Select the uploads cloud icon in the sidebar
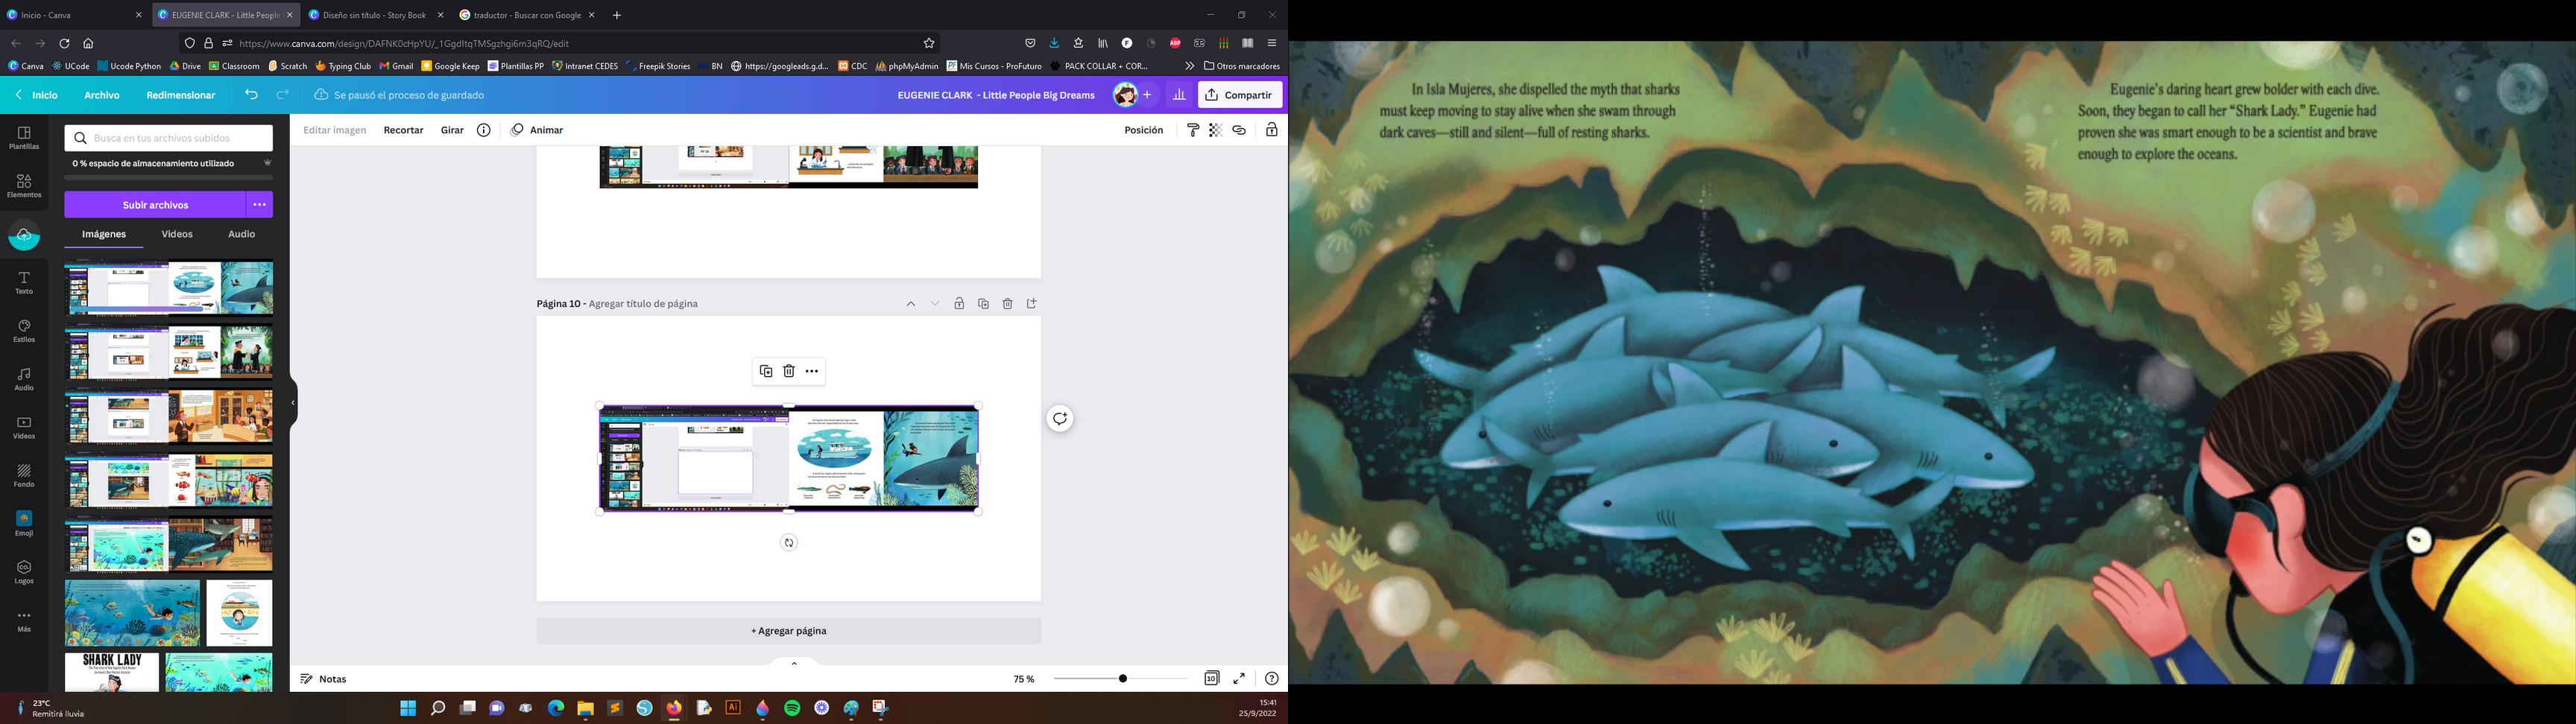 (x=24, y=235)
